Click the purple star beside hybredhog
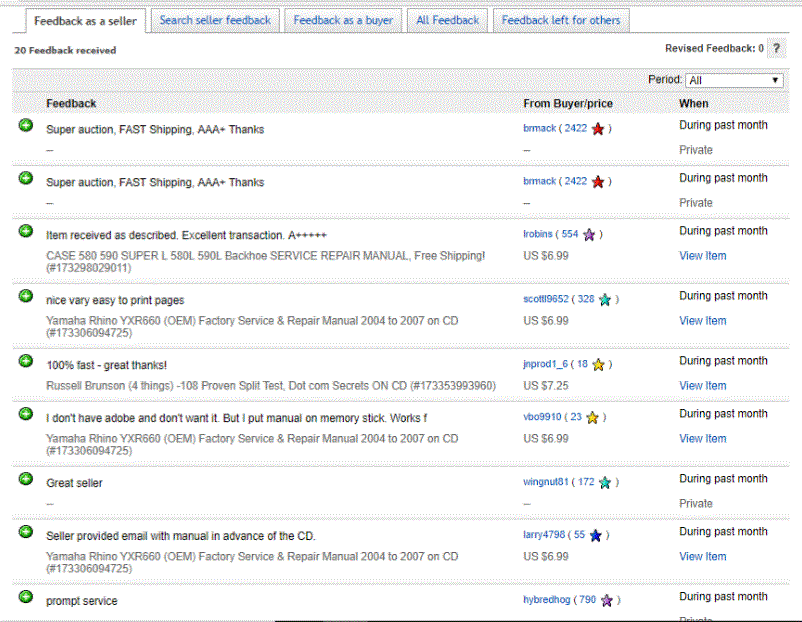Screen dimensions: 802x622 (606, 601)
